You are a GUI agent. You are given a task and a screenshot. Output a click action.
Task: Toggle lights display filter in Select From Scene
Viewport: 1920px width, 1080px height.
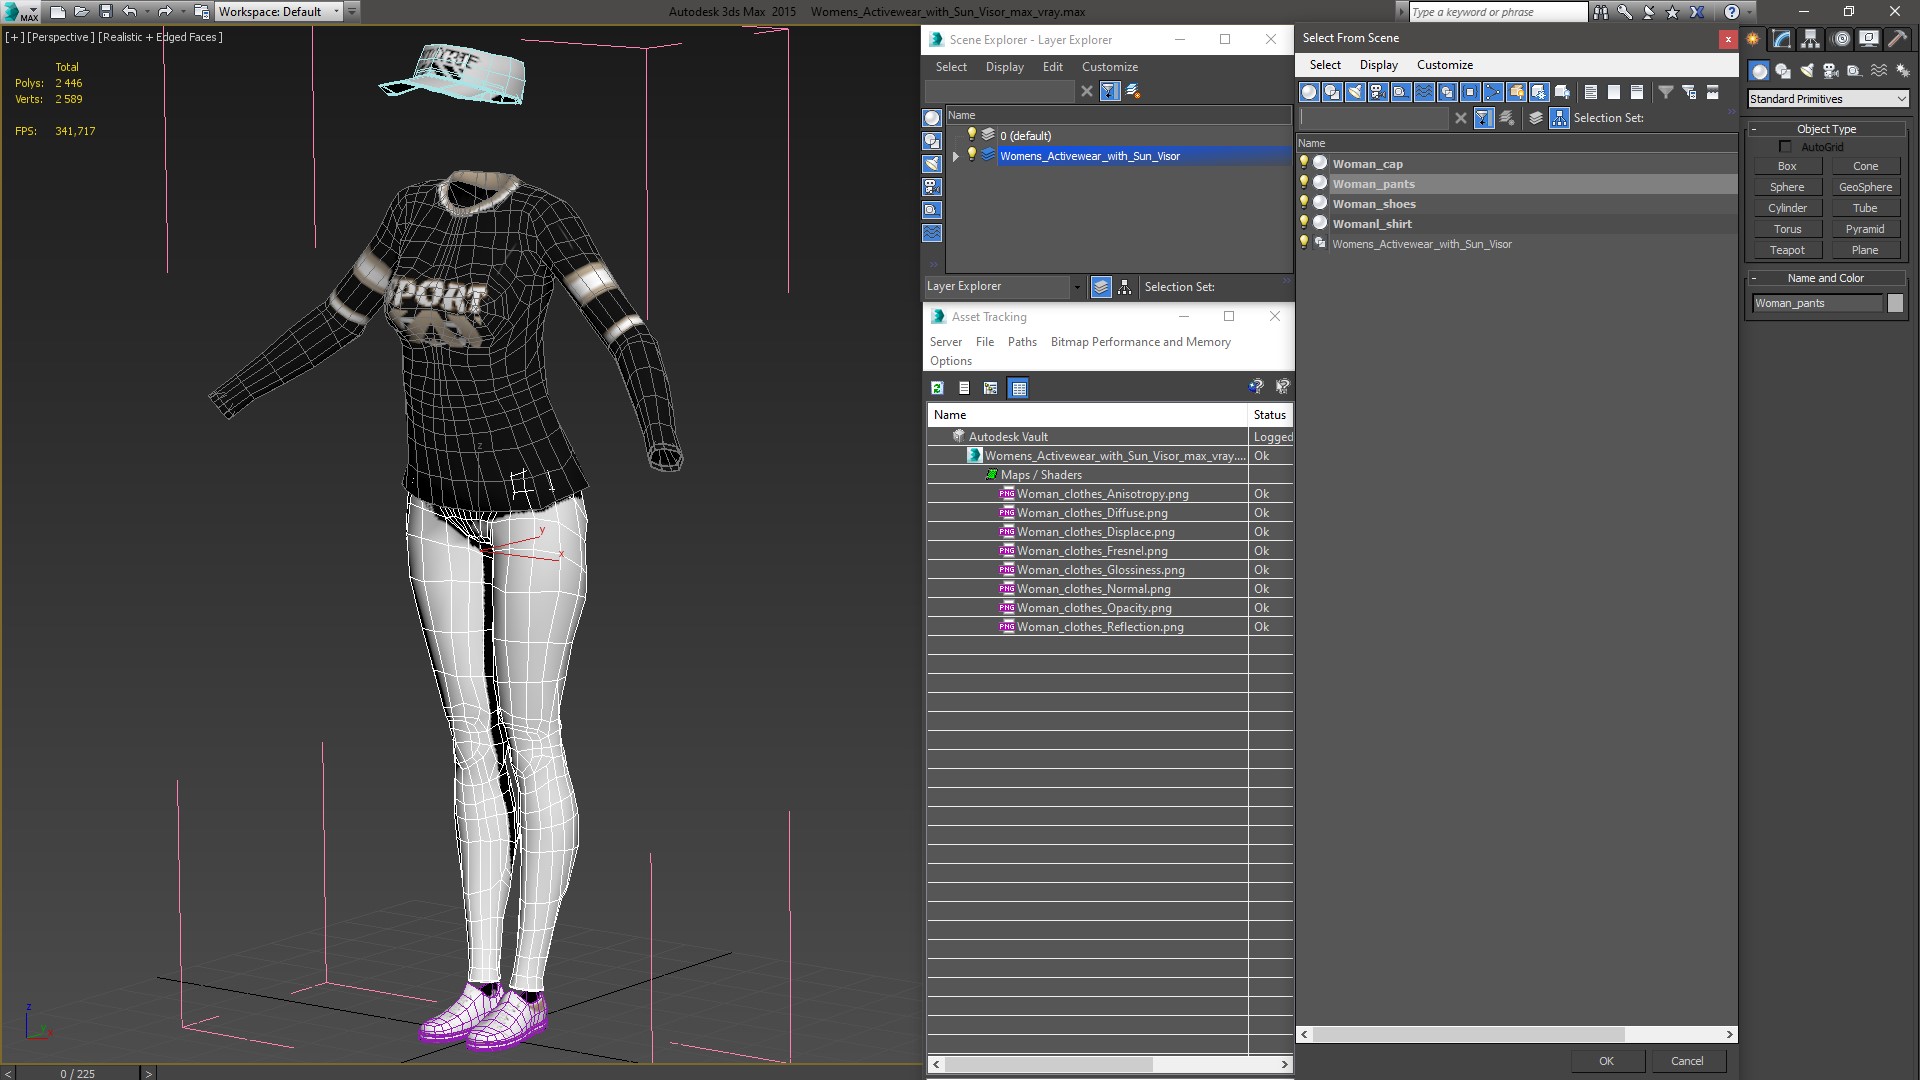[1355, 92]
